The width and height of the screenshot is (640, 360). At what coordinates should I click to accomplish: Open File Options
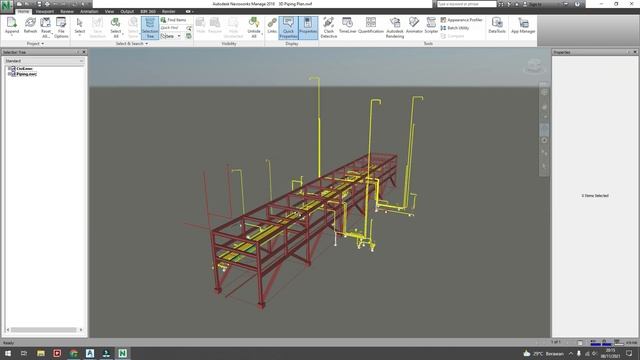pos(61,27)
